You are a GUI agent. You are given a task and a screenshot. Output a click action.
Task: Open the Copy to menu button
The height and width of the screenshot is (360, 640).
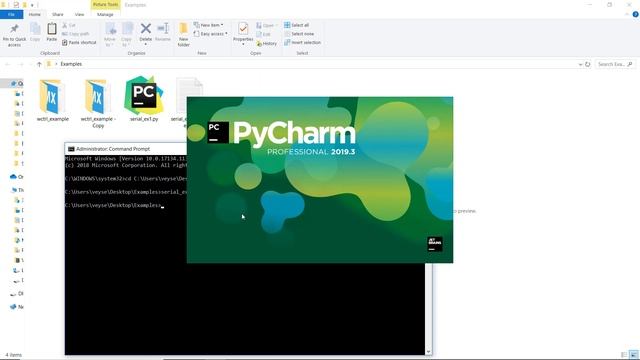(x=127, y=34)
